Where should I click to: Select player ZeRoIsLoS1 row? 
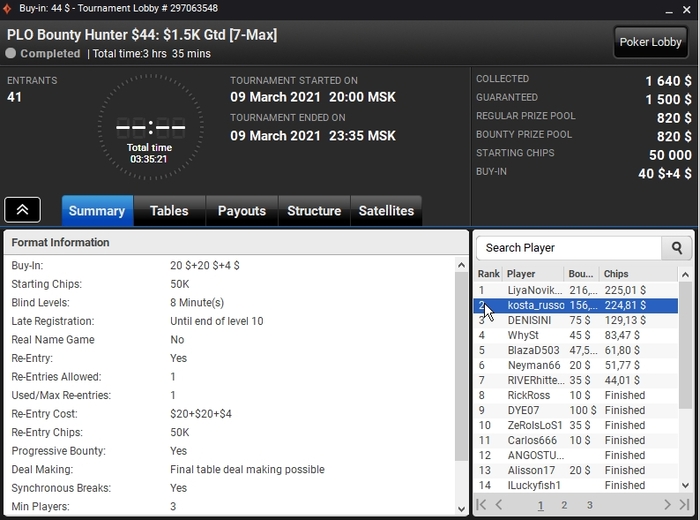576,425
